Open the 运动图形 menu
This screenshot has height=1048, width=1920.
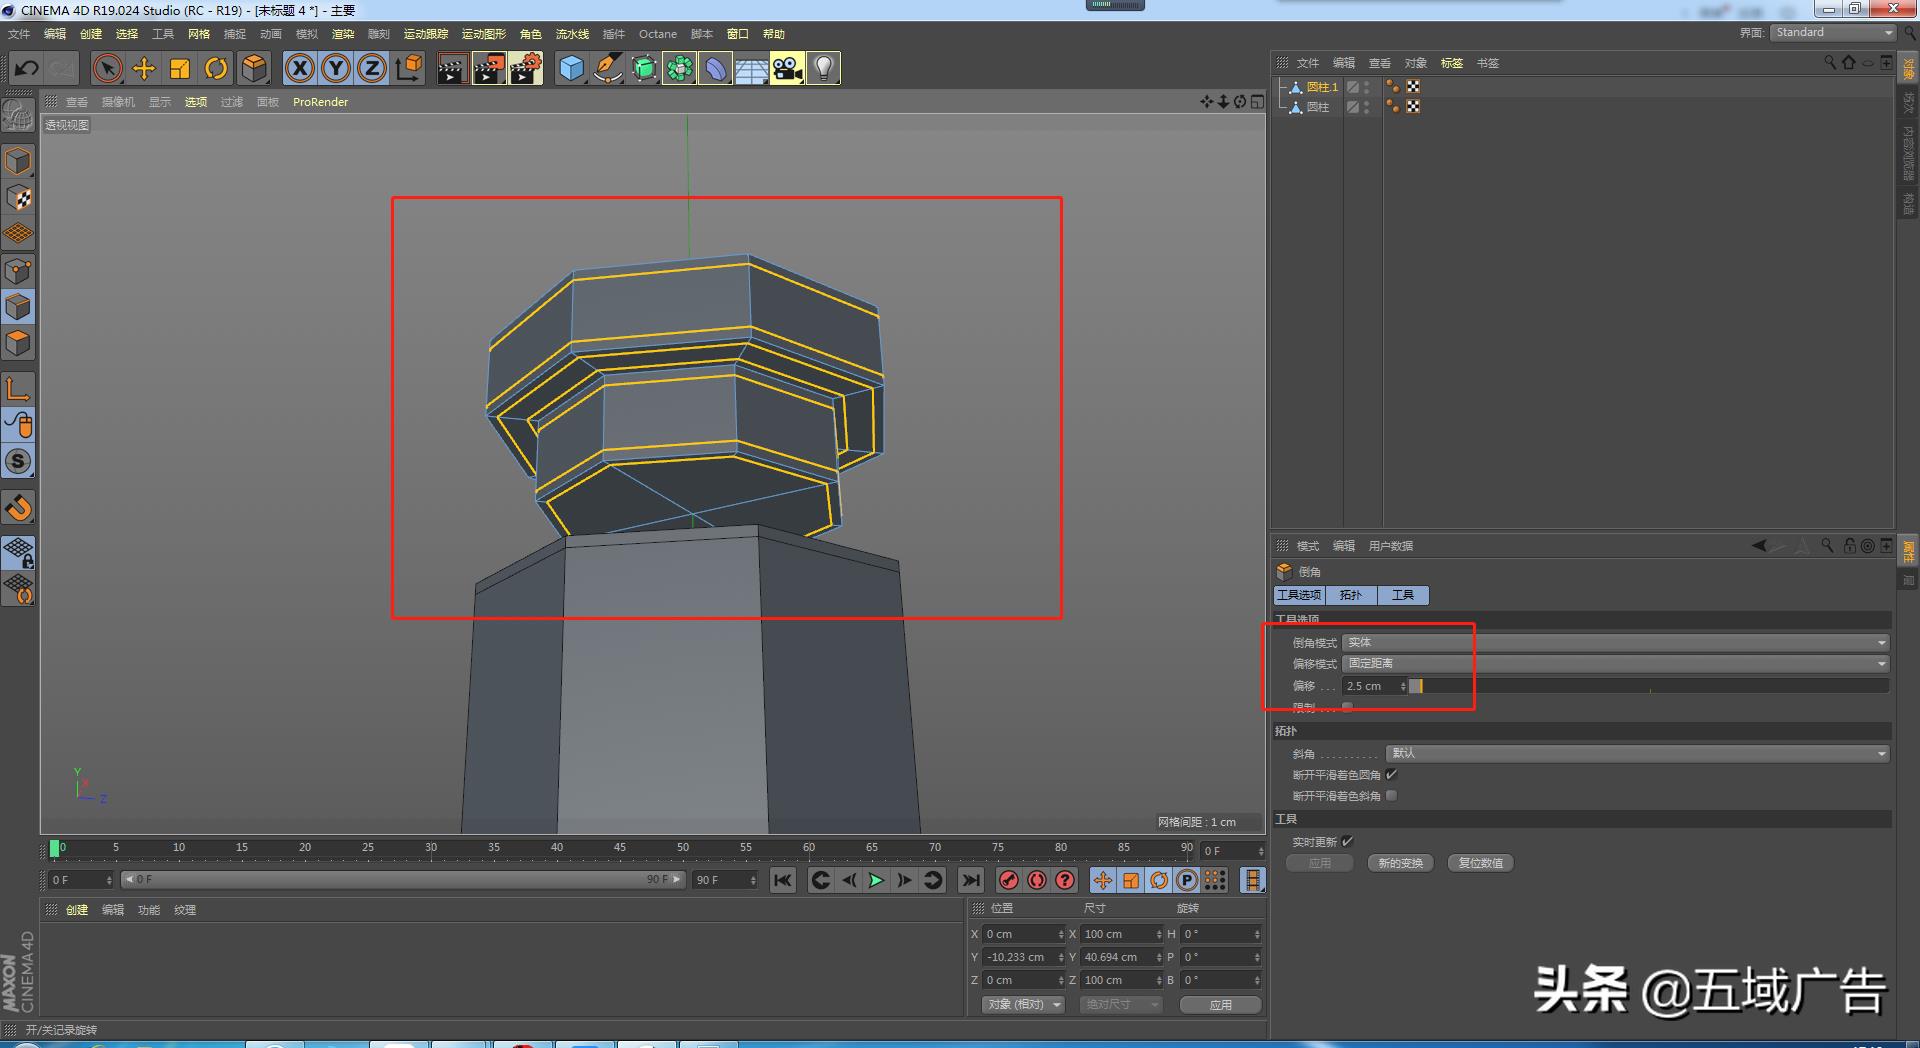(484, 34)
